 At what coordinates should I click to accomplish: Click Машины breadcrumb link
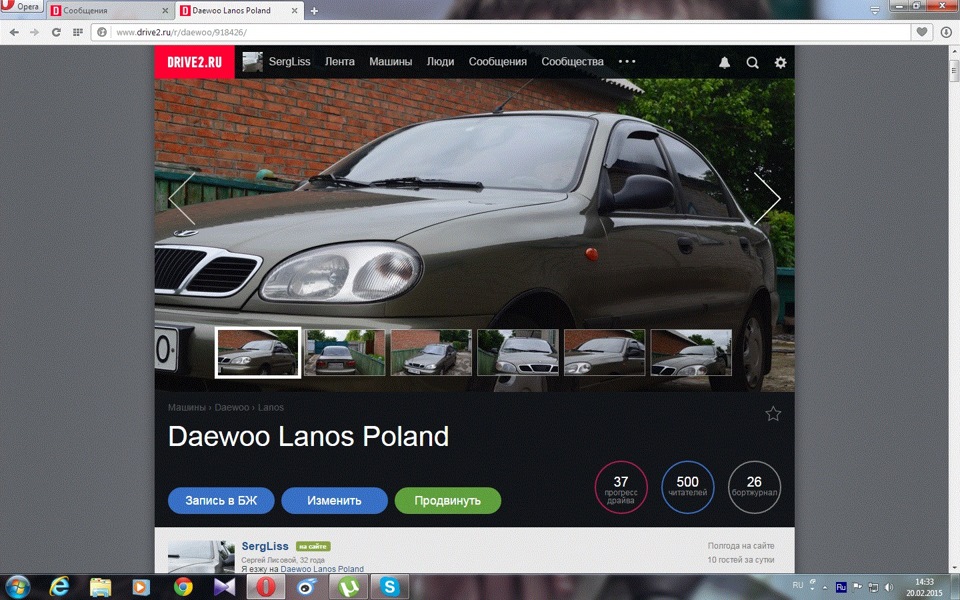point(187,407)
